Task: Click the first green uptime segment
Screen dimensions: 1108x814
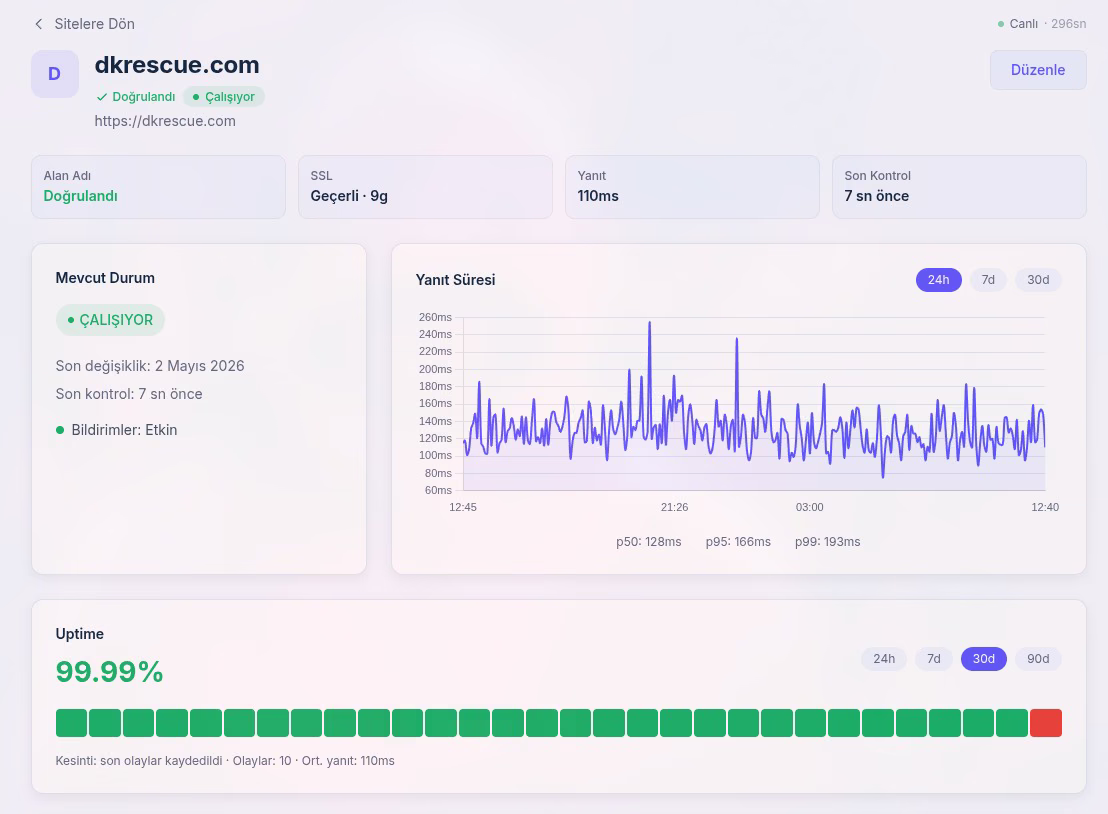Action: point(71,723)
